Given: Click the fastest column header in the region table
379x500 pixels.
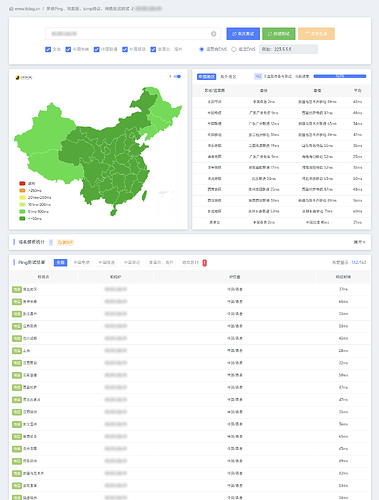Looking at the screenshot, I should [264, 90].
